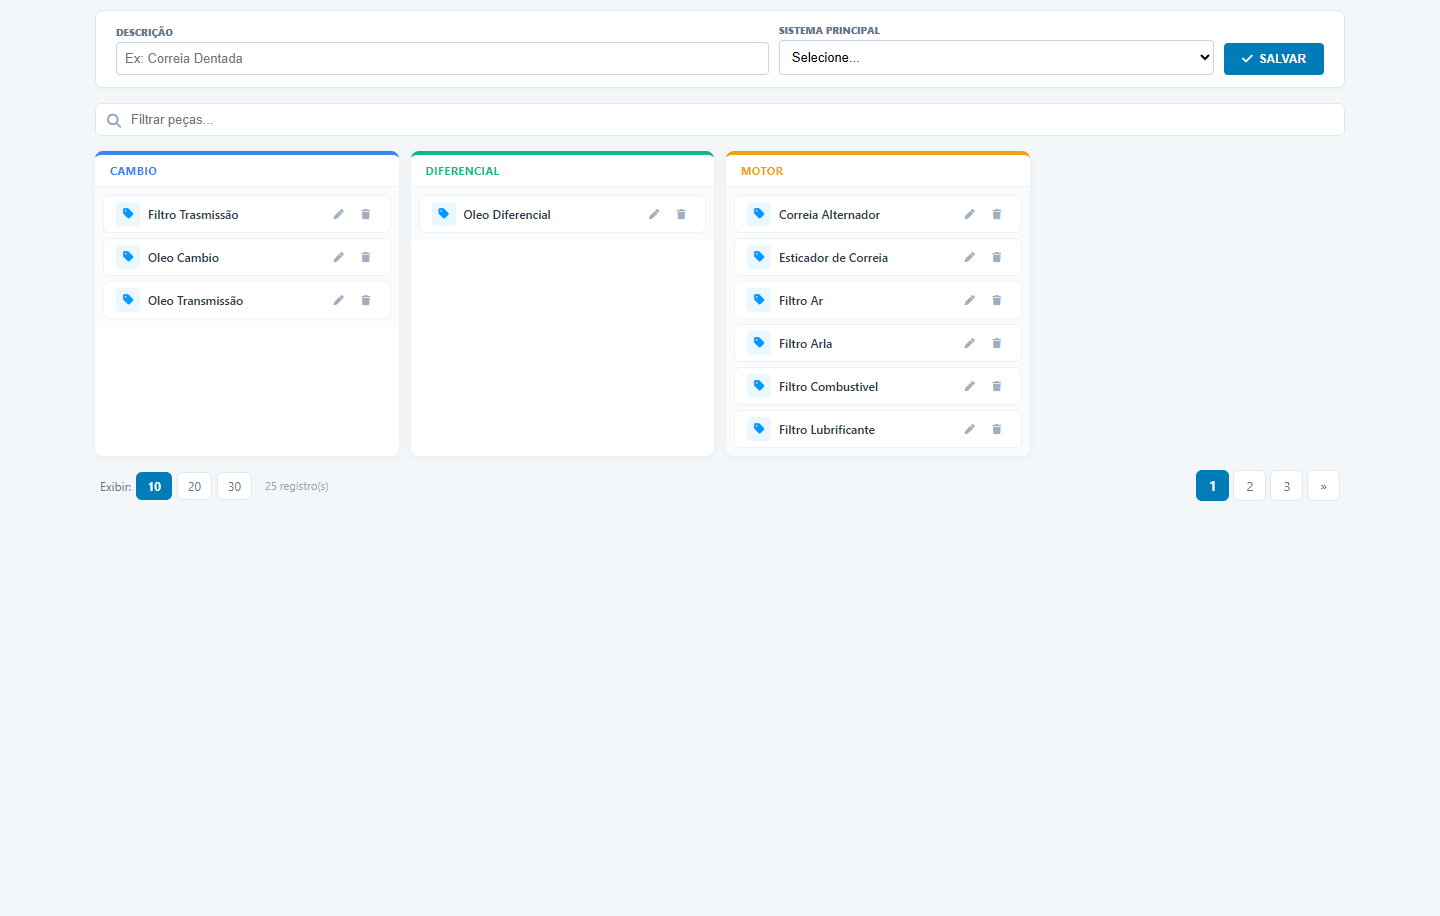Open the Sistema Principal dropdown
This screenshot has height=916, width=1440.
tap(996, 57)
